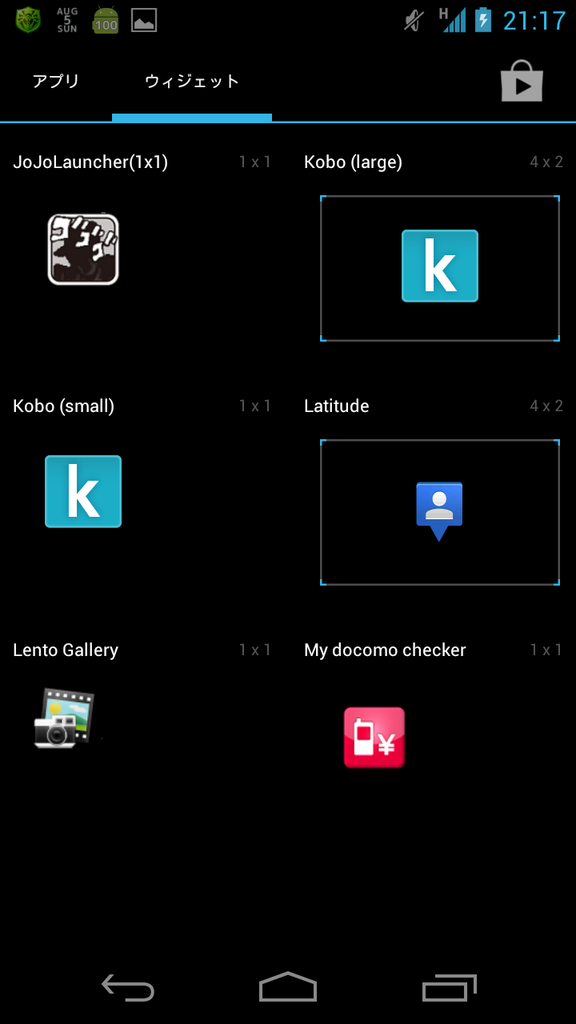Tap the Lento Gallery label
This screenshot has width=576, height=1024.
tap(65, 650)
